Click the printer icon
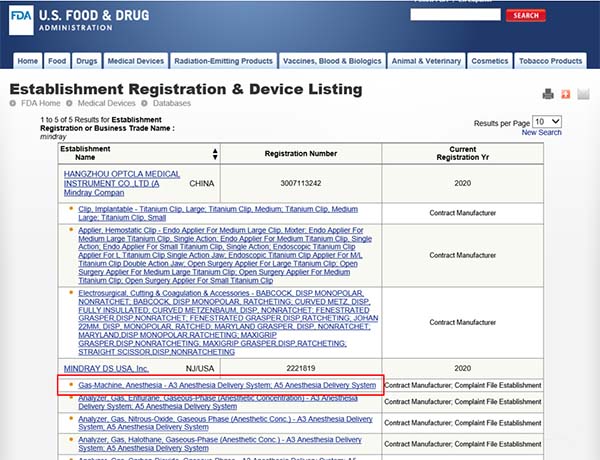Screen dimensions: 600x460 coord(548,94)
